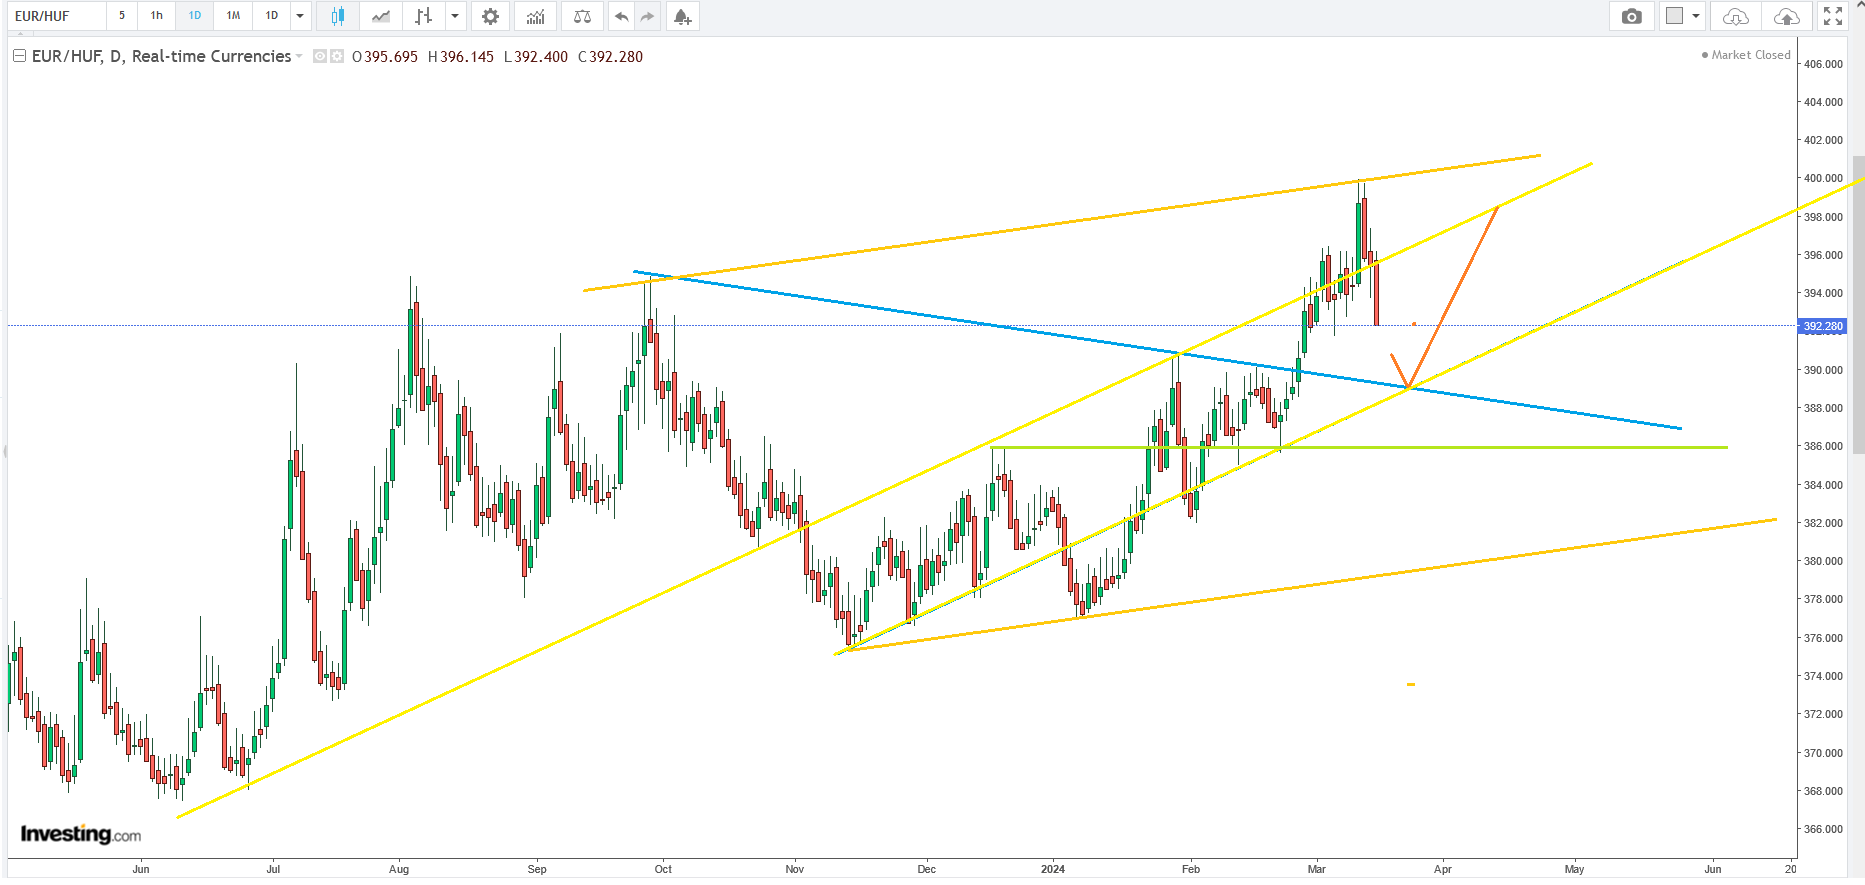This screenshot has height=885, width=1865.
Task: Click the EUR/HUF symbol search field
Action: 57,16
